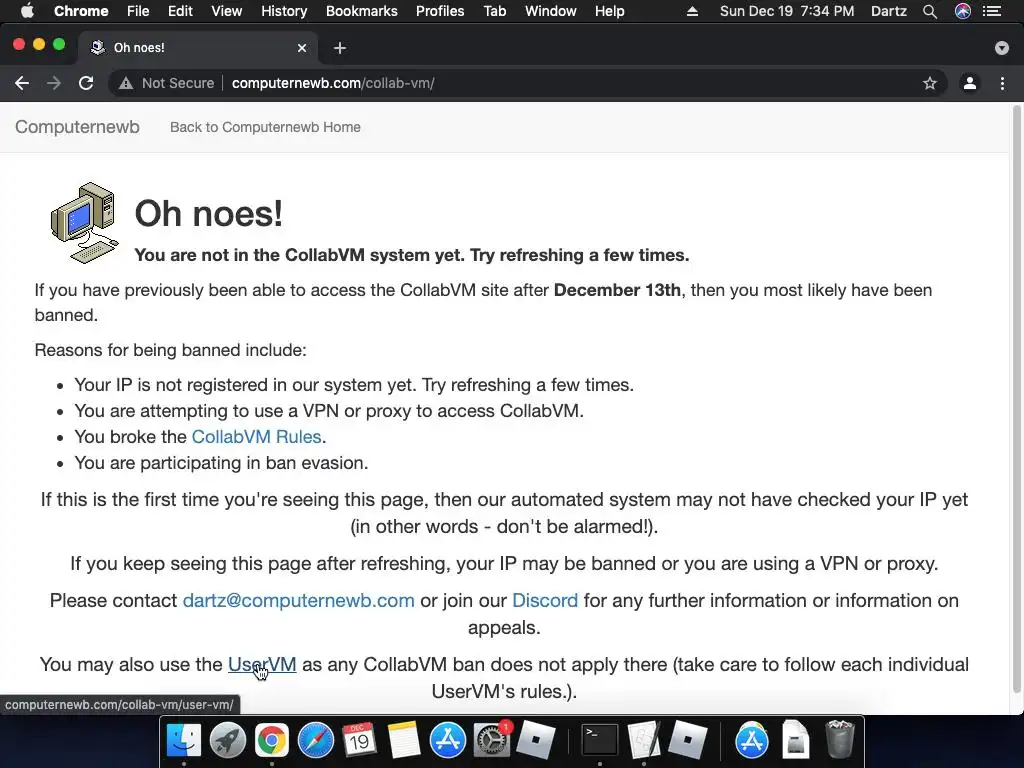Open the Discord link

coord(545,600)
